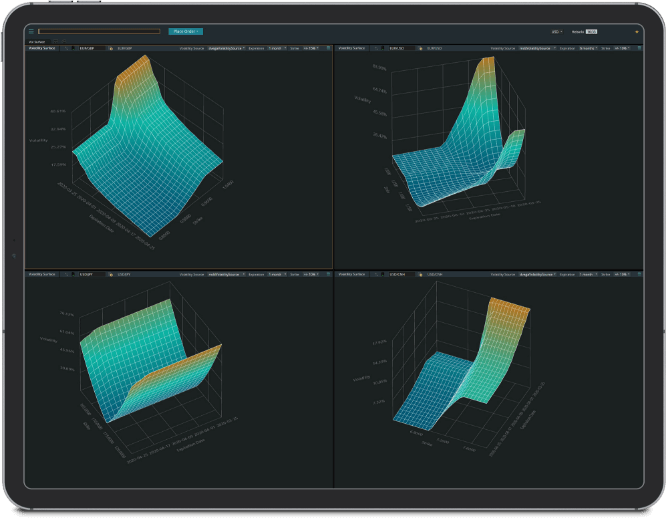The height and width of the screenshot is (531, 668).
Task: Select the Vol Surface tab
Action: (38, 41)
